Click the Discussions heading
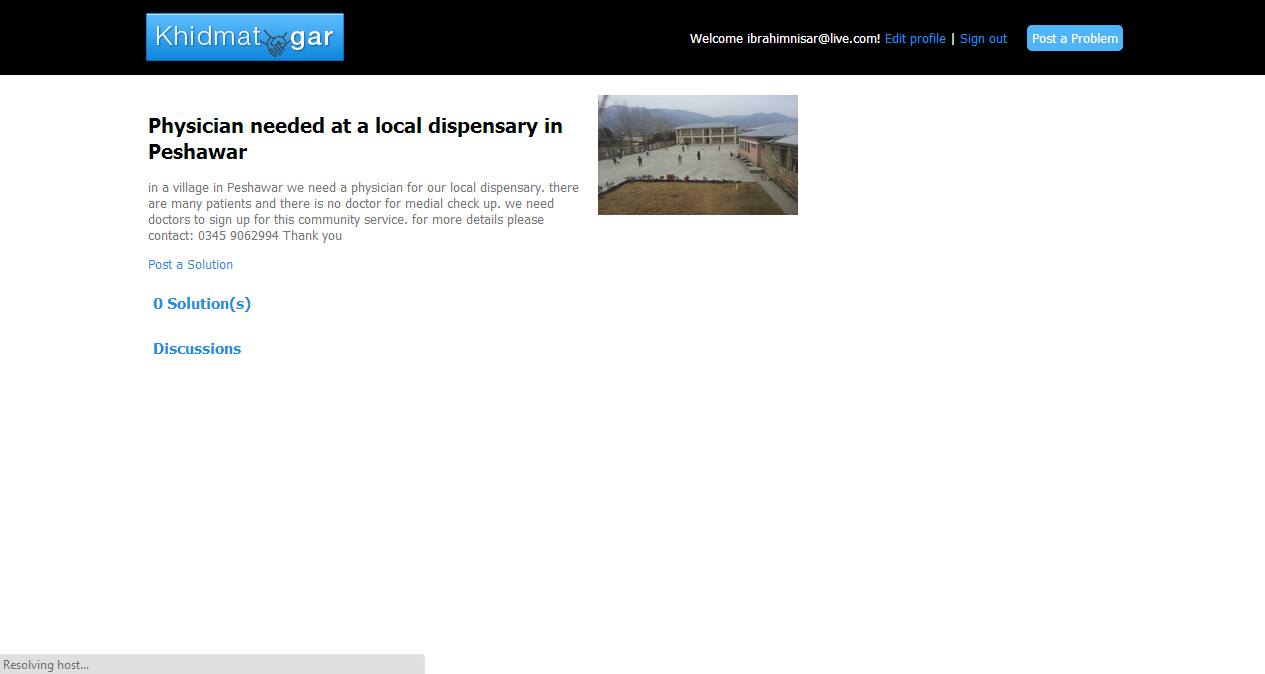1265x674 pixels. [197, 349]
